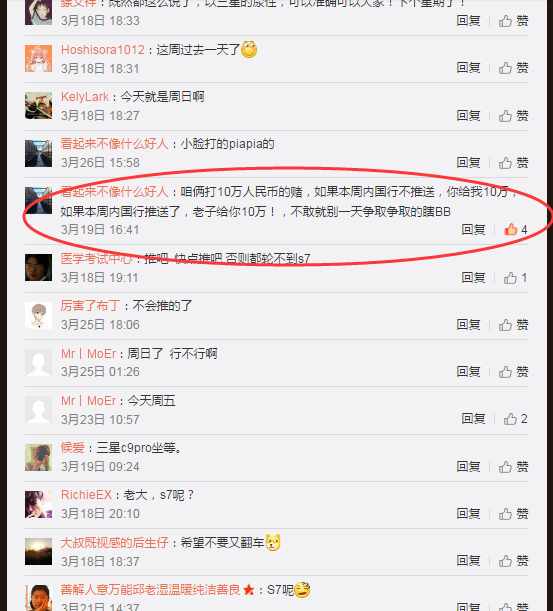Open Hoshisora1012's profile via username
The width and height of the screenshot is (553, 611).
pos(103,50)
